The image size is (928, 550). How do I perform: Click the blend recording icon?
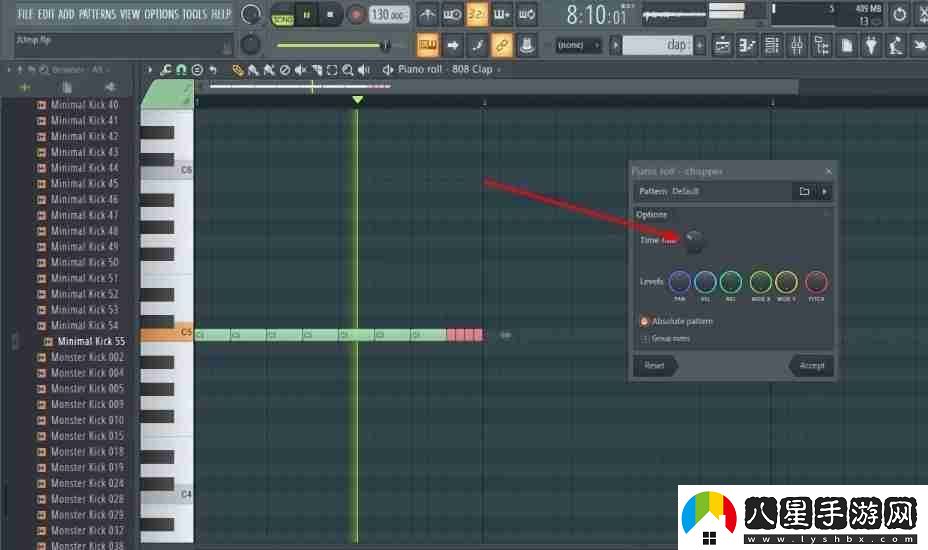point(502,14)
